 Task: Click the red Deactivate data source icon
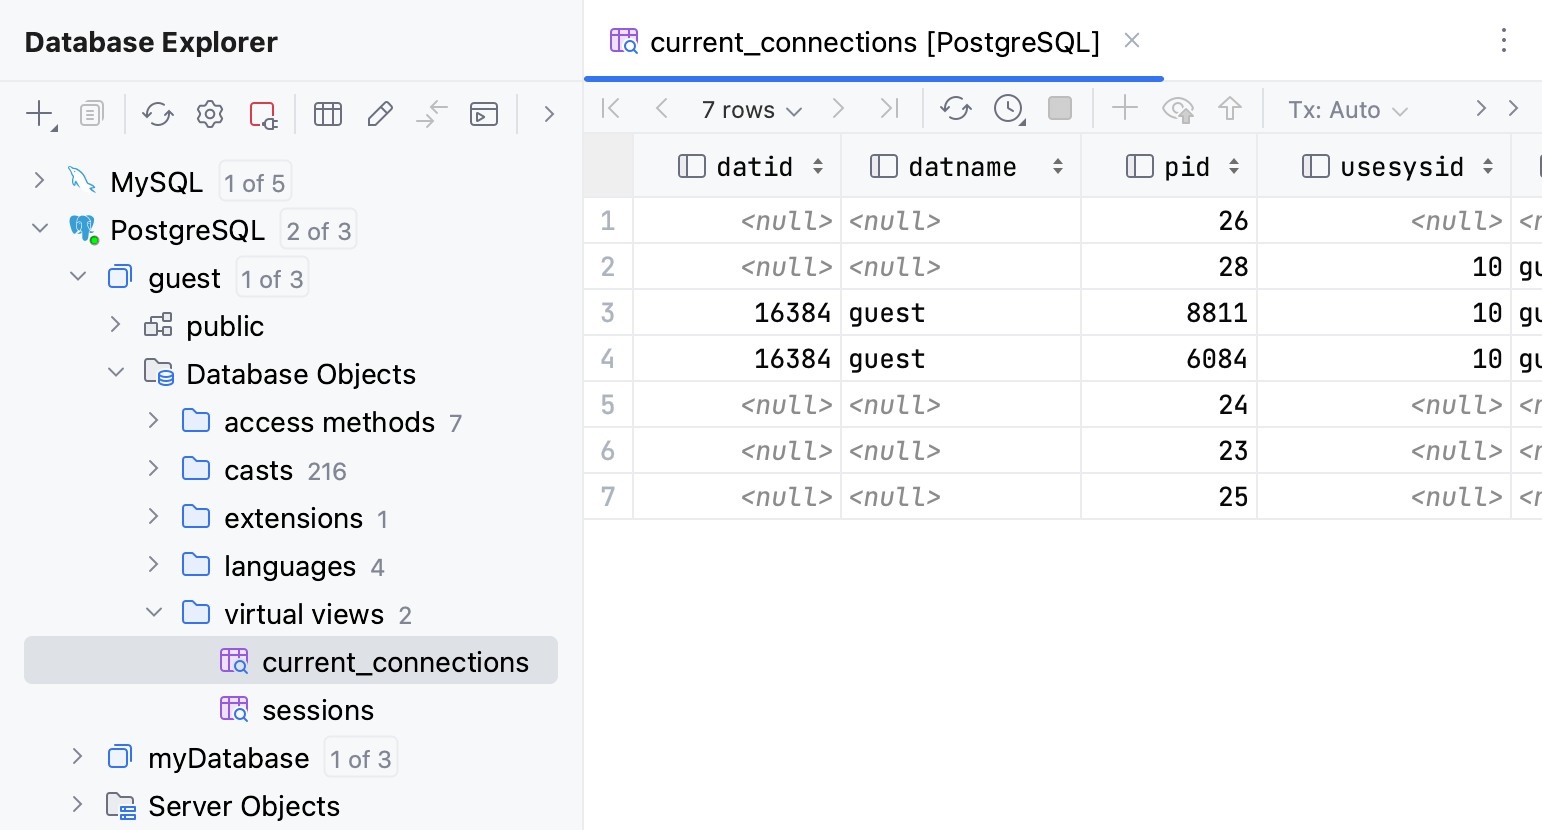pos(263,114)
